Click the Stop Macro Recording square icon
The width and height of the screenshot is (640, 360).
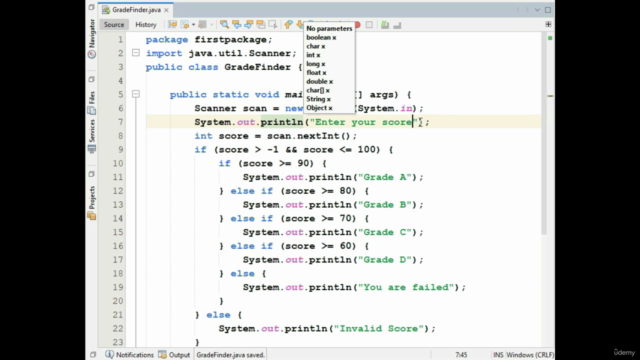click(x=369, y=25)
